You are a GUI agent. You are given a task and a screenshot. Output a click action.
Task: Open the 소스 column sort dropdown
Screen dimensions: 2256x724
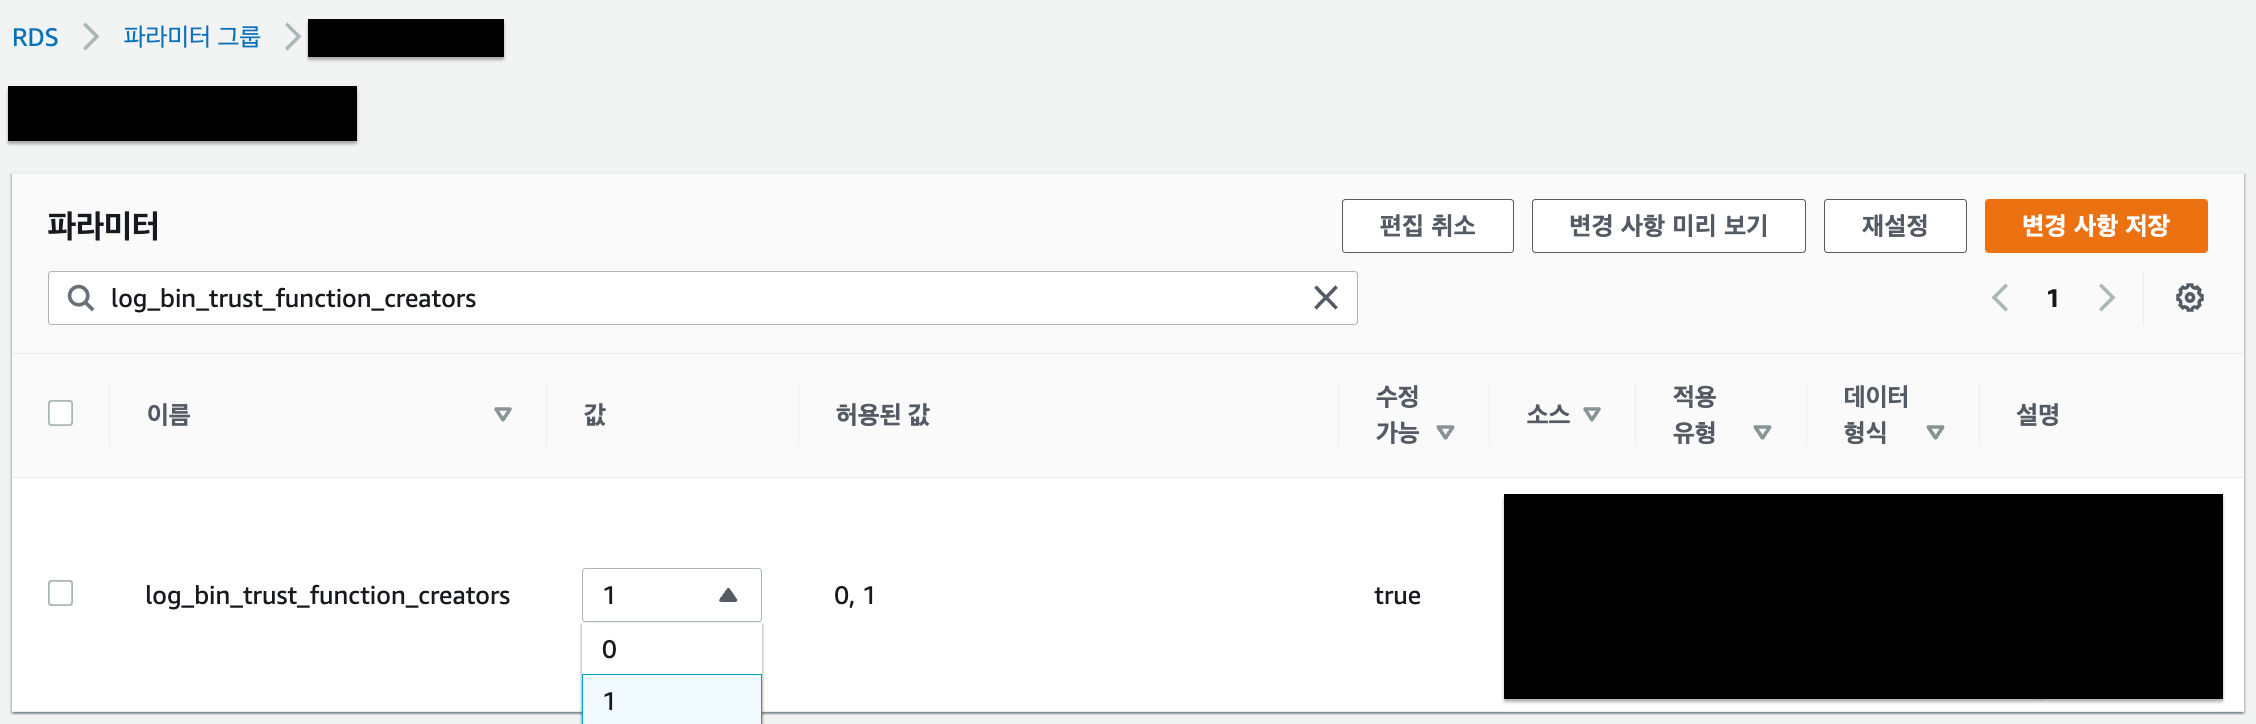click(1594, 413)
